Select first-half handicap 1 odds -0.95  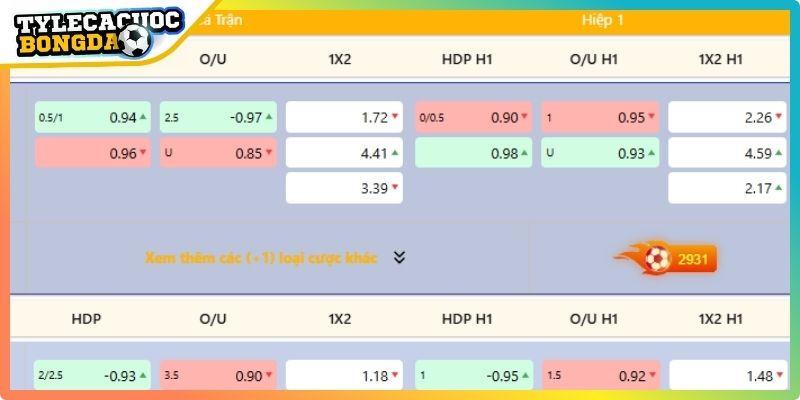pyautogui.click(x=474, y=376)
